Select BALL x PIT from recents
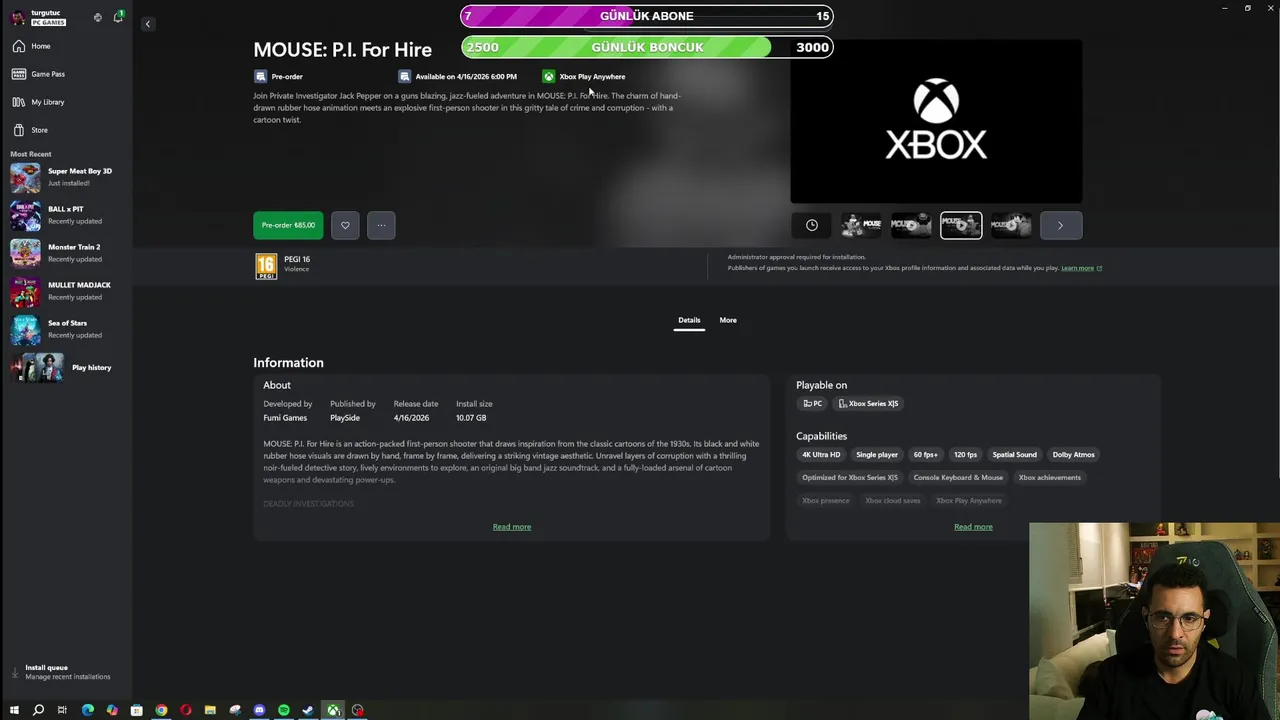 [x=66, y=215]
